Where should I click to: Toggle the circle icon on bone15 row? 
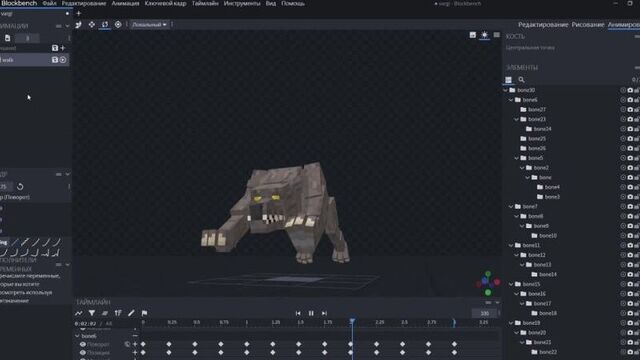623,284
